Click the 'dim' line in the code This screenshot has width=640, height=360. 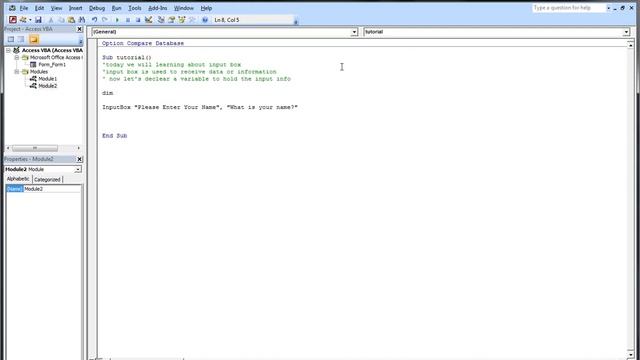108,93
